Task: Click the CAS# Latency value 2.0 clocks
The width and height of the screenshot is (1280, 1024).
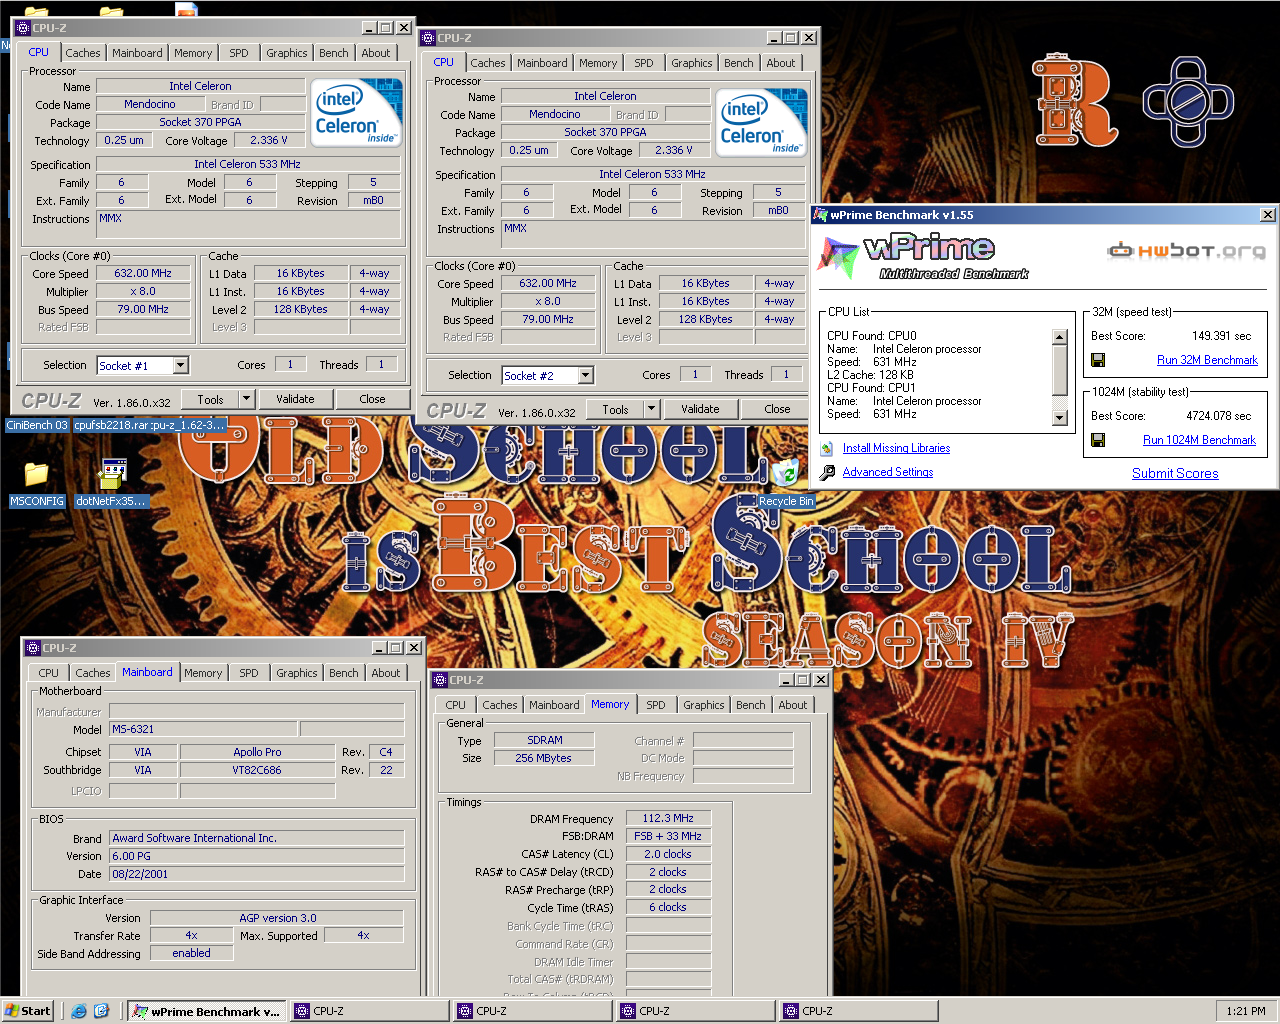Action: click(668, 854)
